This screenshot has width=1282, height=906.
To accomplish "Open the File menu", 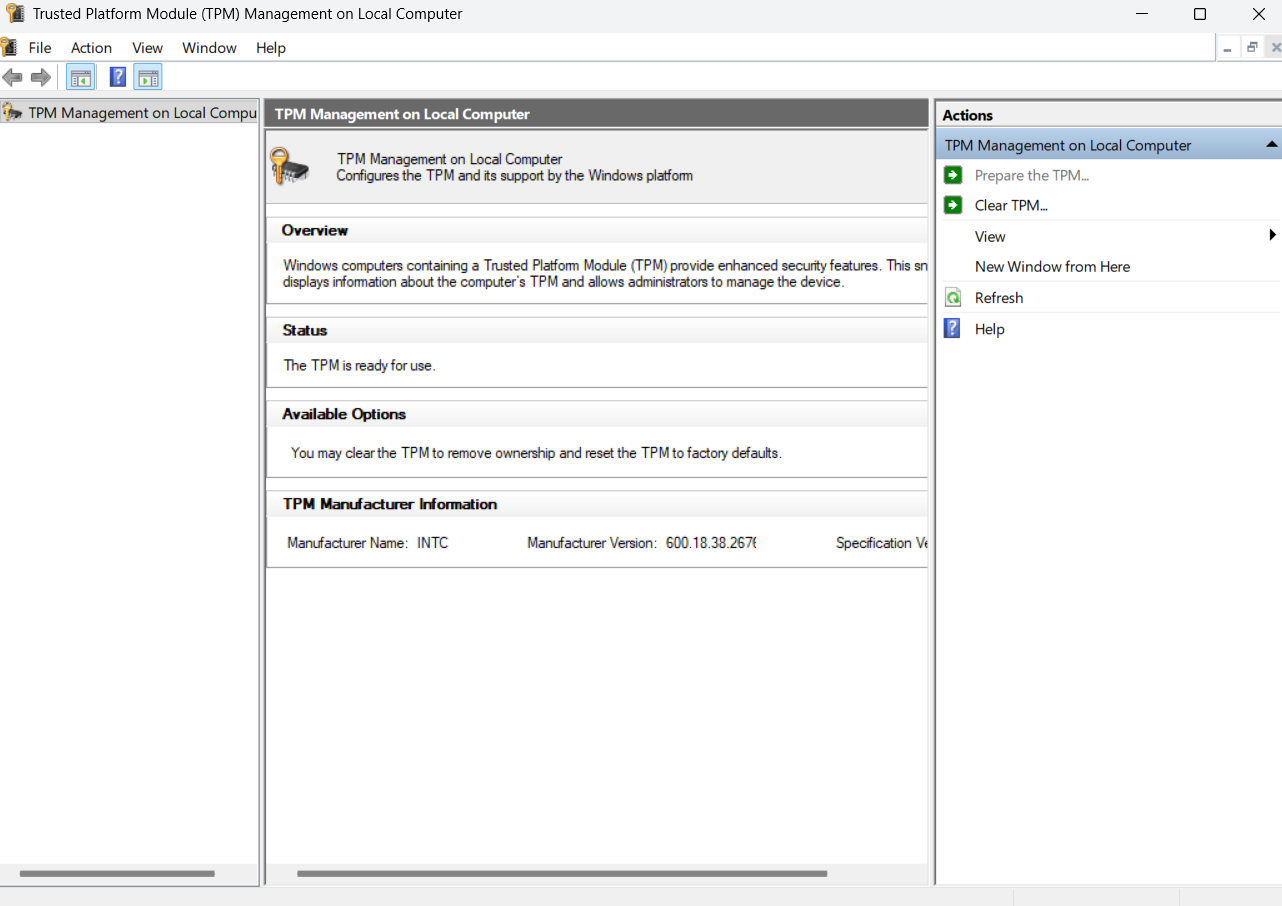I will click(40, 47).
